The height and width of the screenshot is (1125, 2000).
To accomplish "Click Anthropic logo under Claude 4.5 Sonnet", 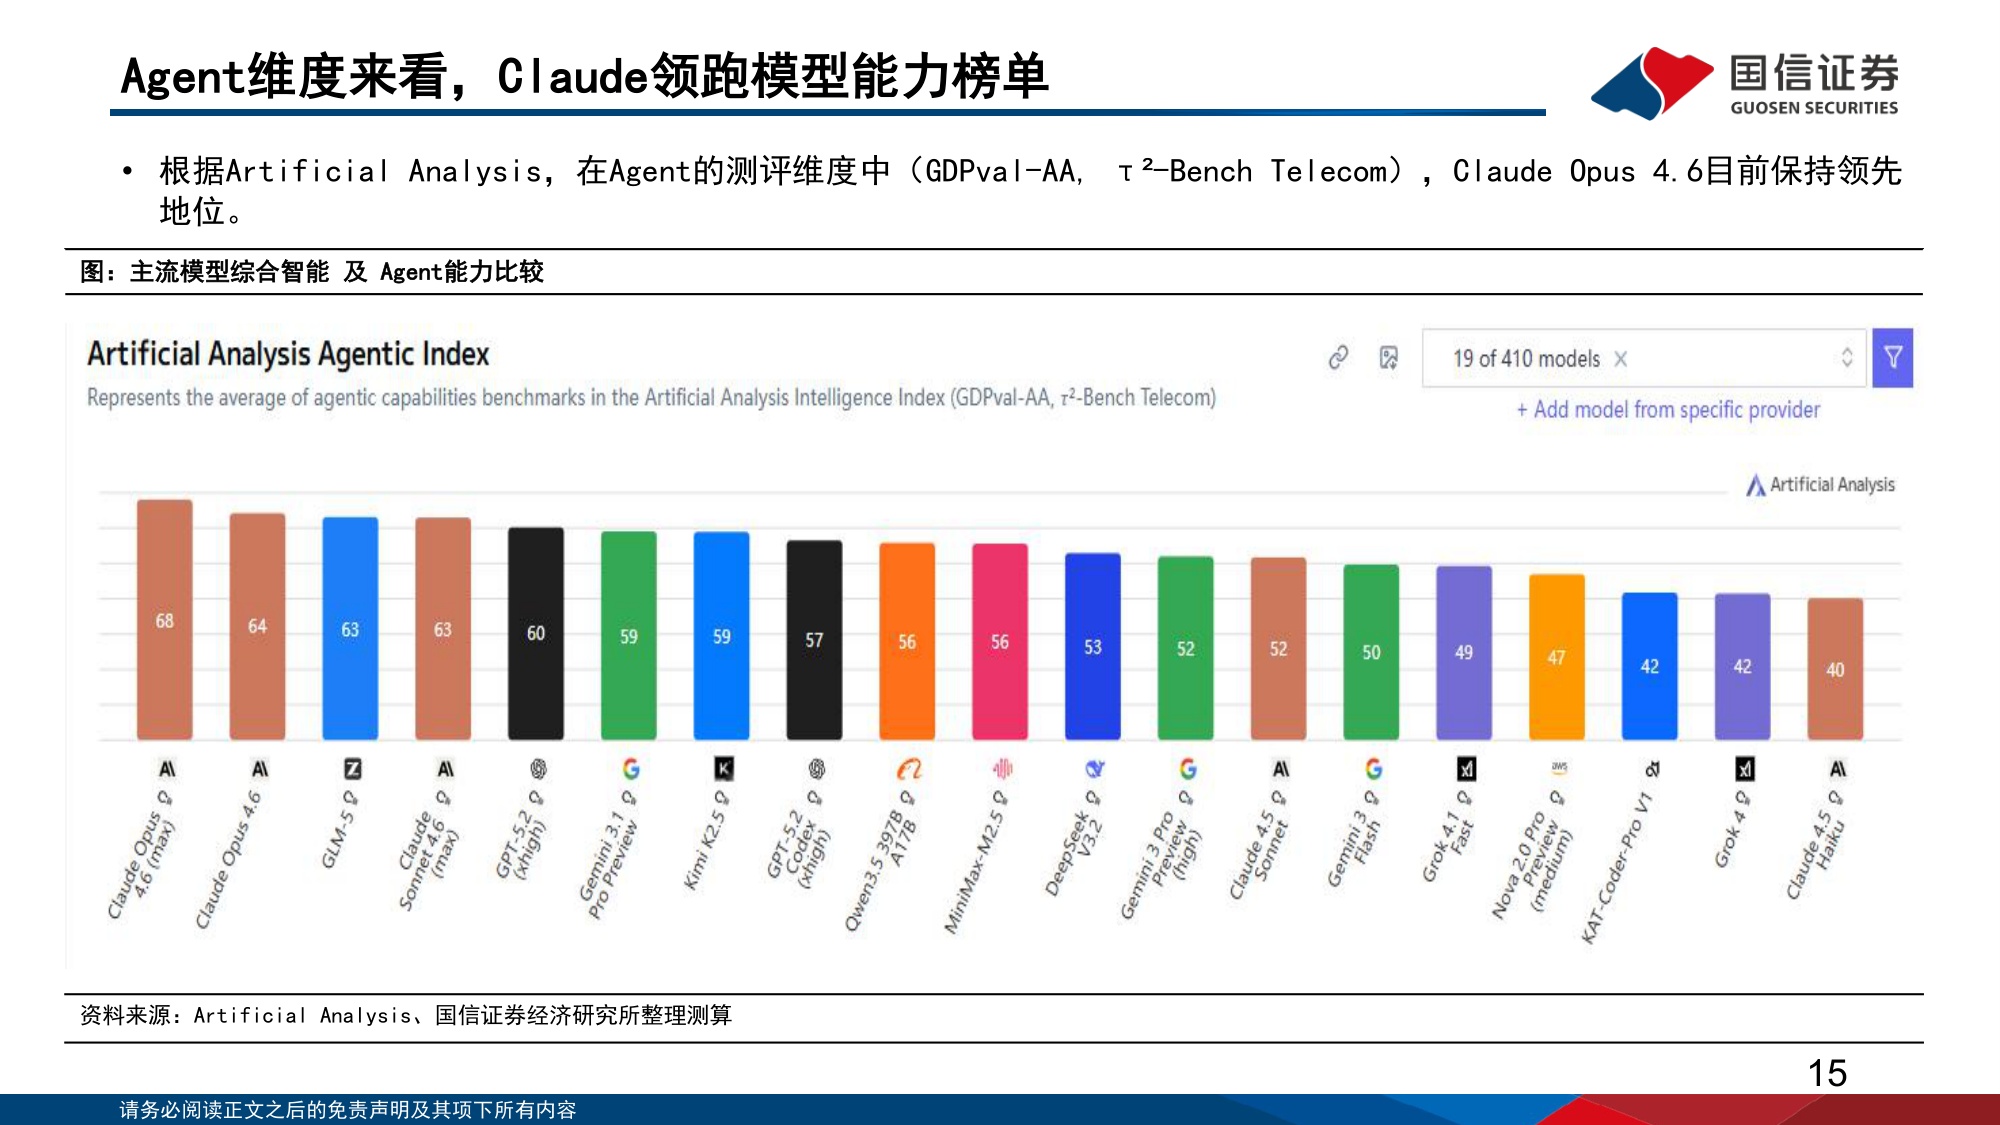I will click(x=1280, y=769).
